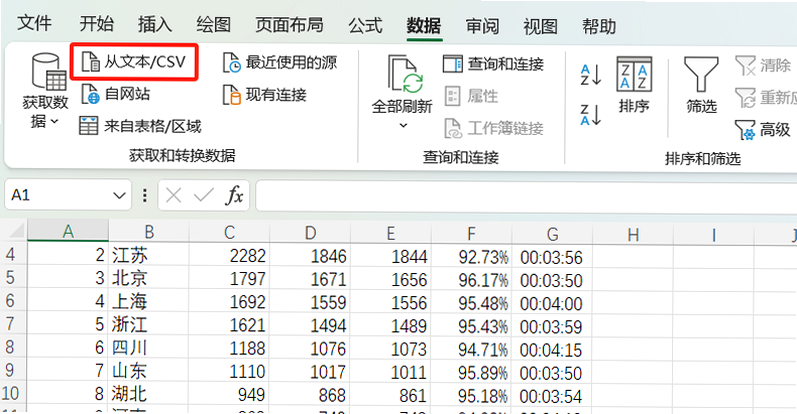Click 清除 clear filter button
Image resolution: width=797 pixels, height=414 pixels.
click(763, 65)
